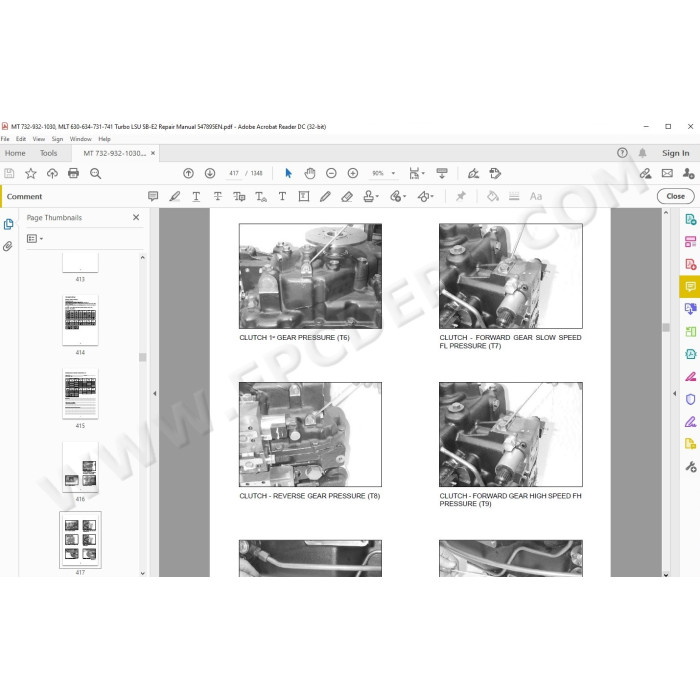Click the share with others icon
The image size is (700, 700).
[688, 173]
